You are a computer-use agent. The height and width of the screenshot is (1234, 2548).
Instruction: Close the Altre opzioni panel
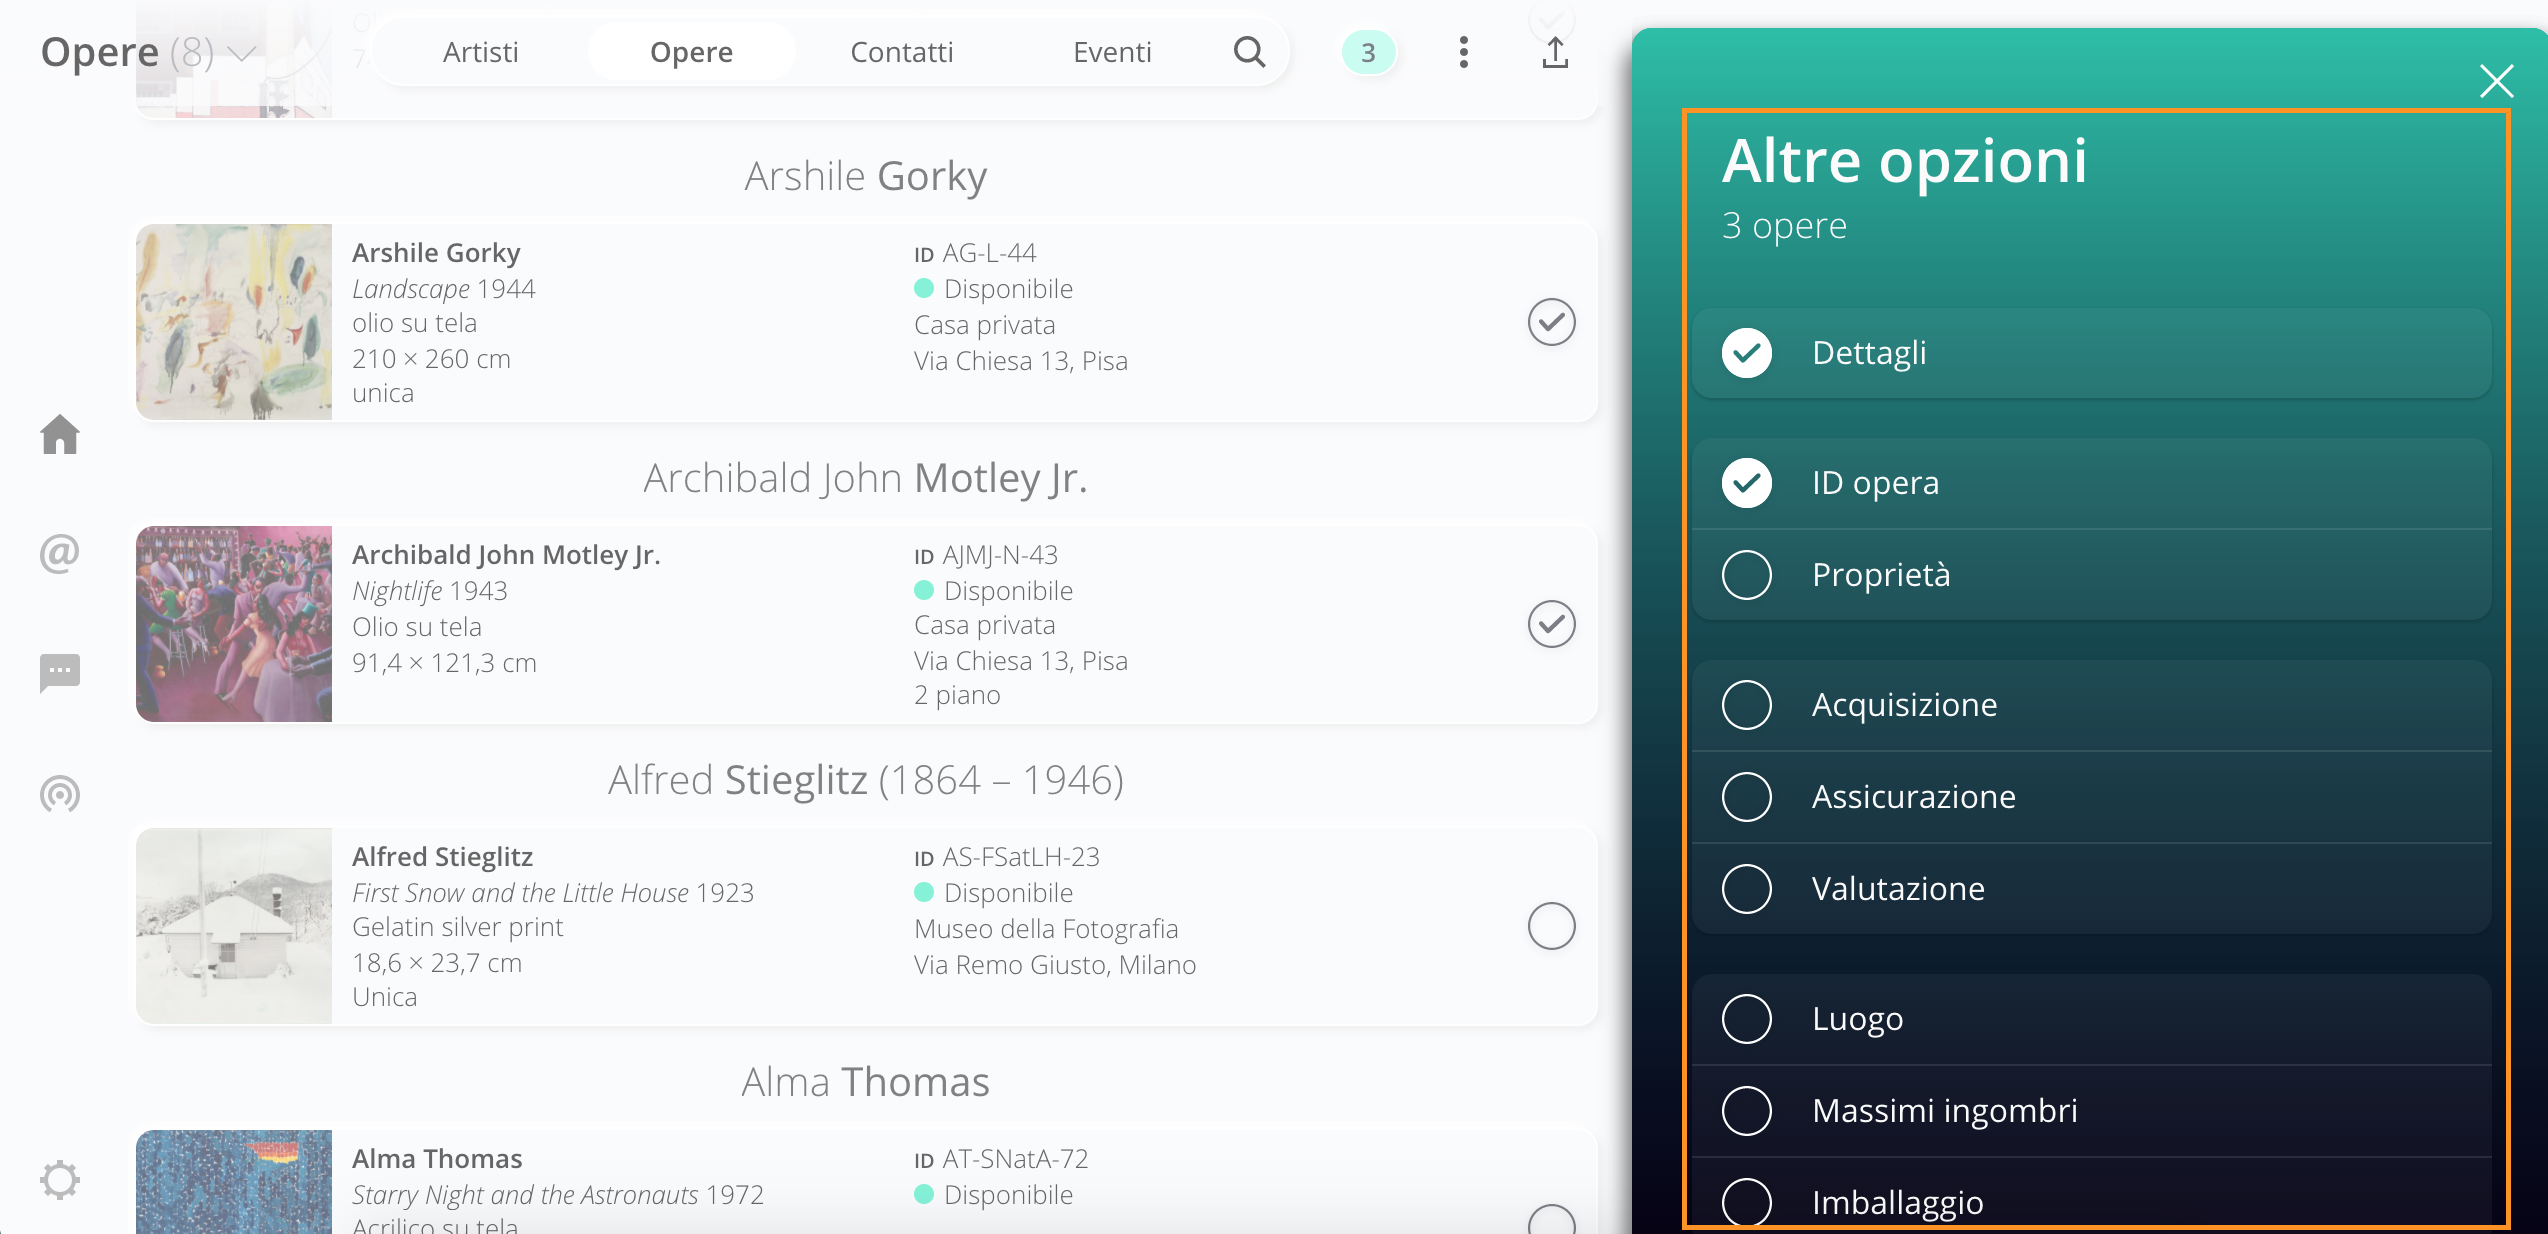click(x=2496, y=81)
